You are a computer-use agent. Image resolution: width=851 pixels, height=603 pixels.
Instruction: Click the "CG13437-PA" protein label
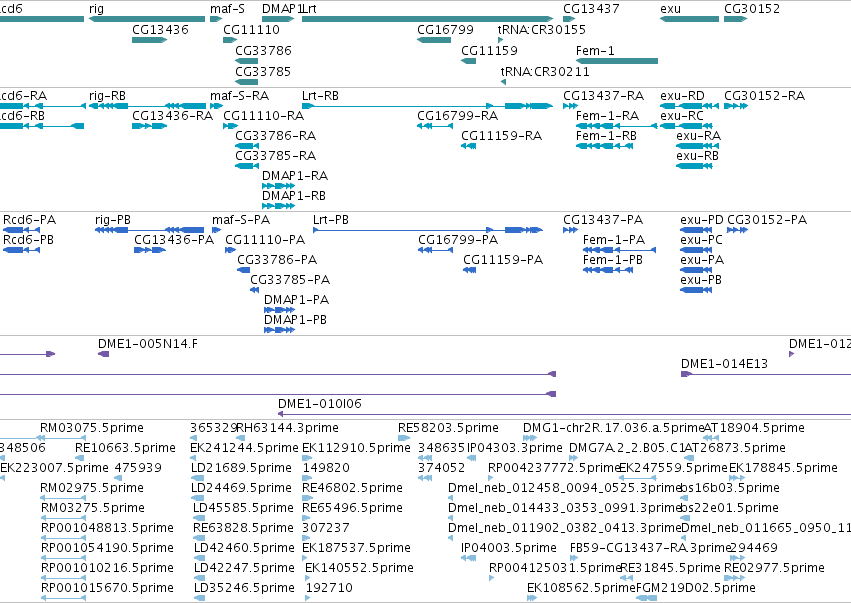(603, 220)
